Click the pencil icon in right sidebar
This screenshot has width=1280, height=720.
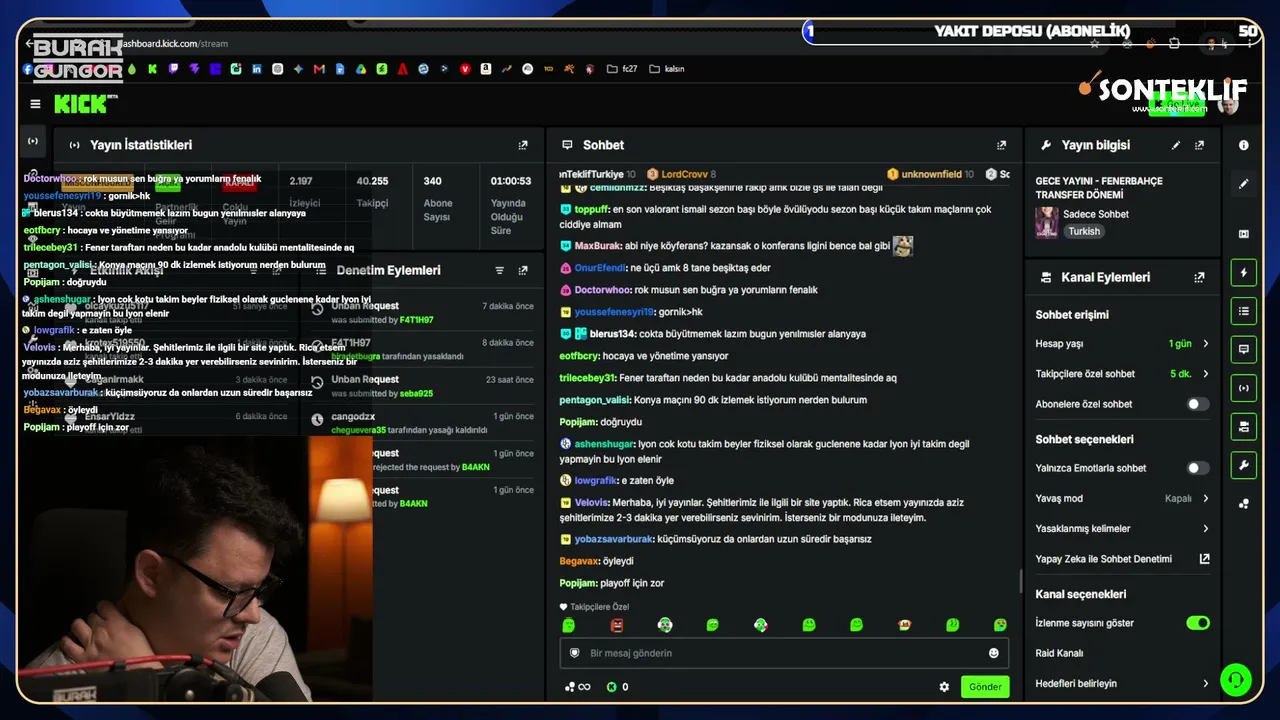[x=1244, y=184]
